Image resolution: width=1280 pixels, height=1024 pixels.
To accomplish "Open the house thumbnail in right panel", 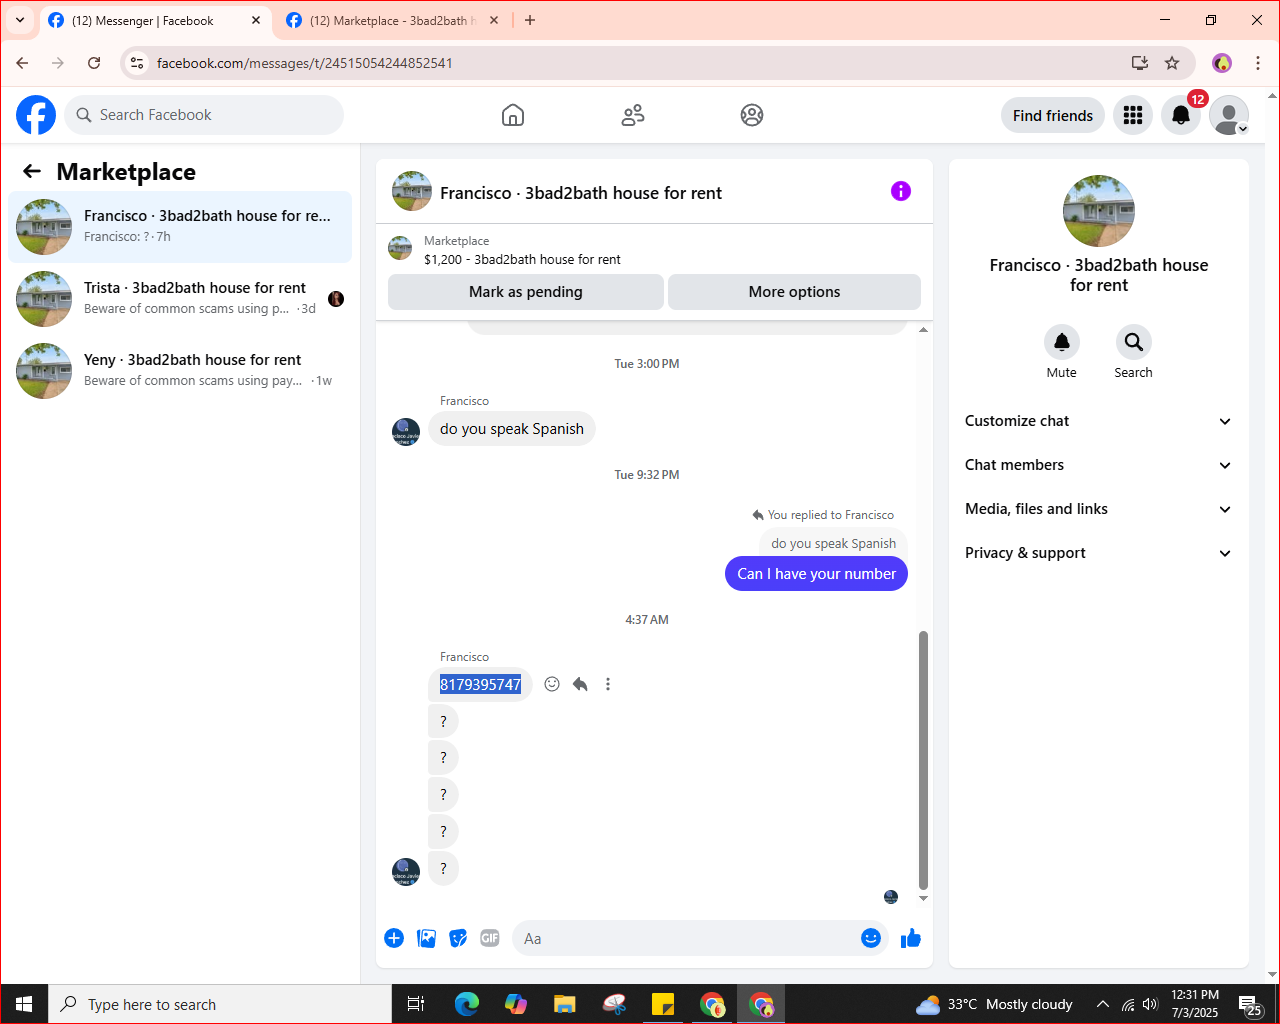I will click(1099, 211).
